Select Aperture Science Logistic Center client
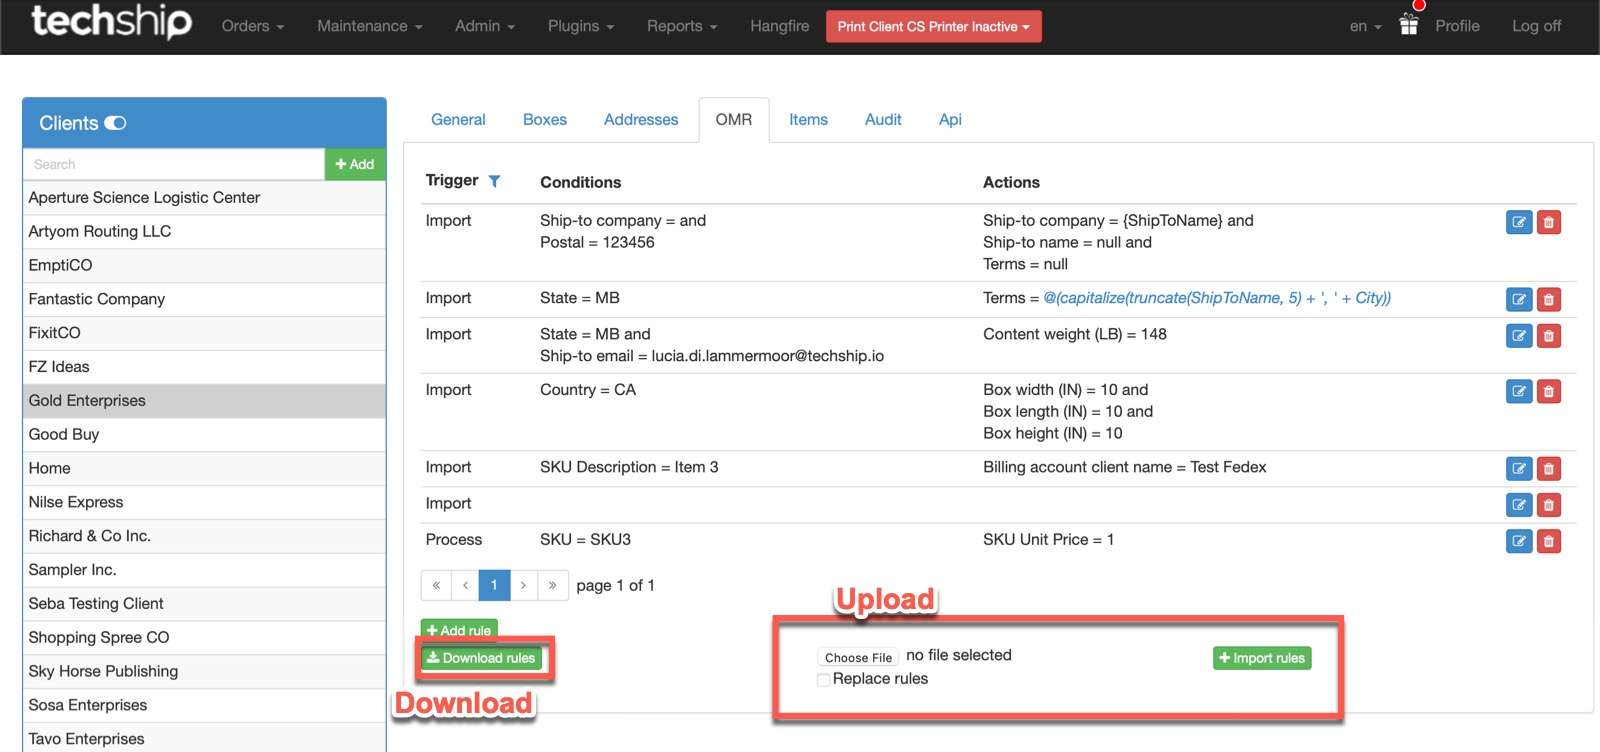The height and width of the screenshot is (752, 1600). pos(204,198)
